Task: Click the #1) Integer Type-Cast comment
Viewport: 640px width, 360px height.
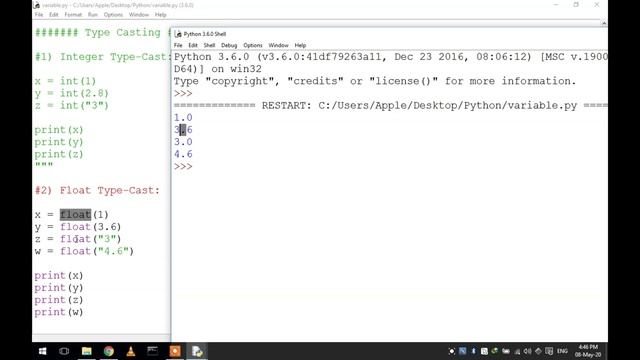Action: (102, 57)
